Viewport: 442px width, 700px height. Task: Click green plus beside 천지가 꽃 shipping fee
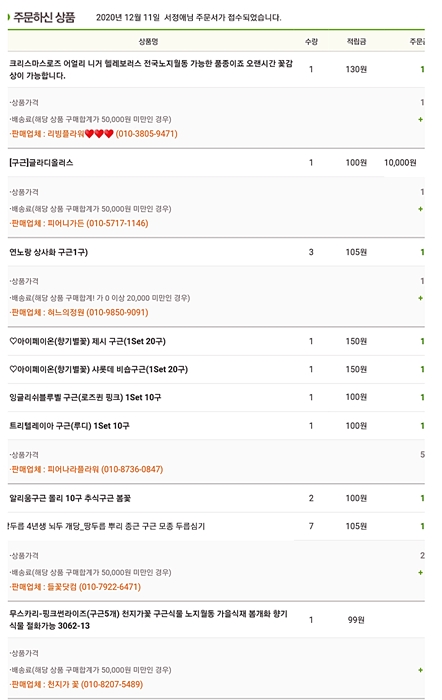pyautogui.click(x=420, y=670)
